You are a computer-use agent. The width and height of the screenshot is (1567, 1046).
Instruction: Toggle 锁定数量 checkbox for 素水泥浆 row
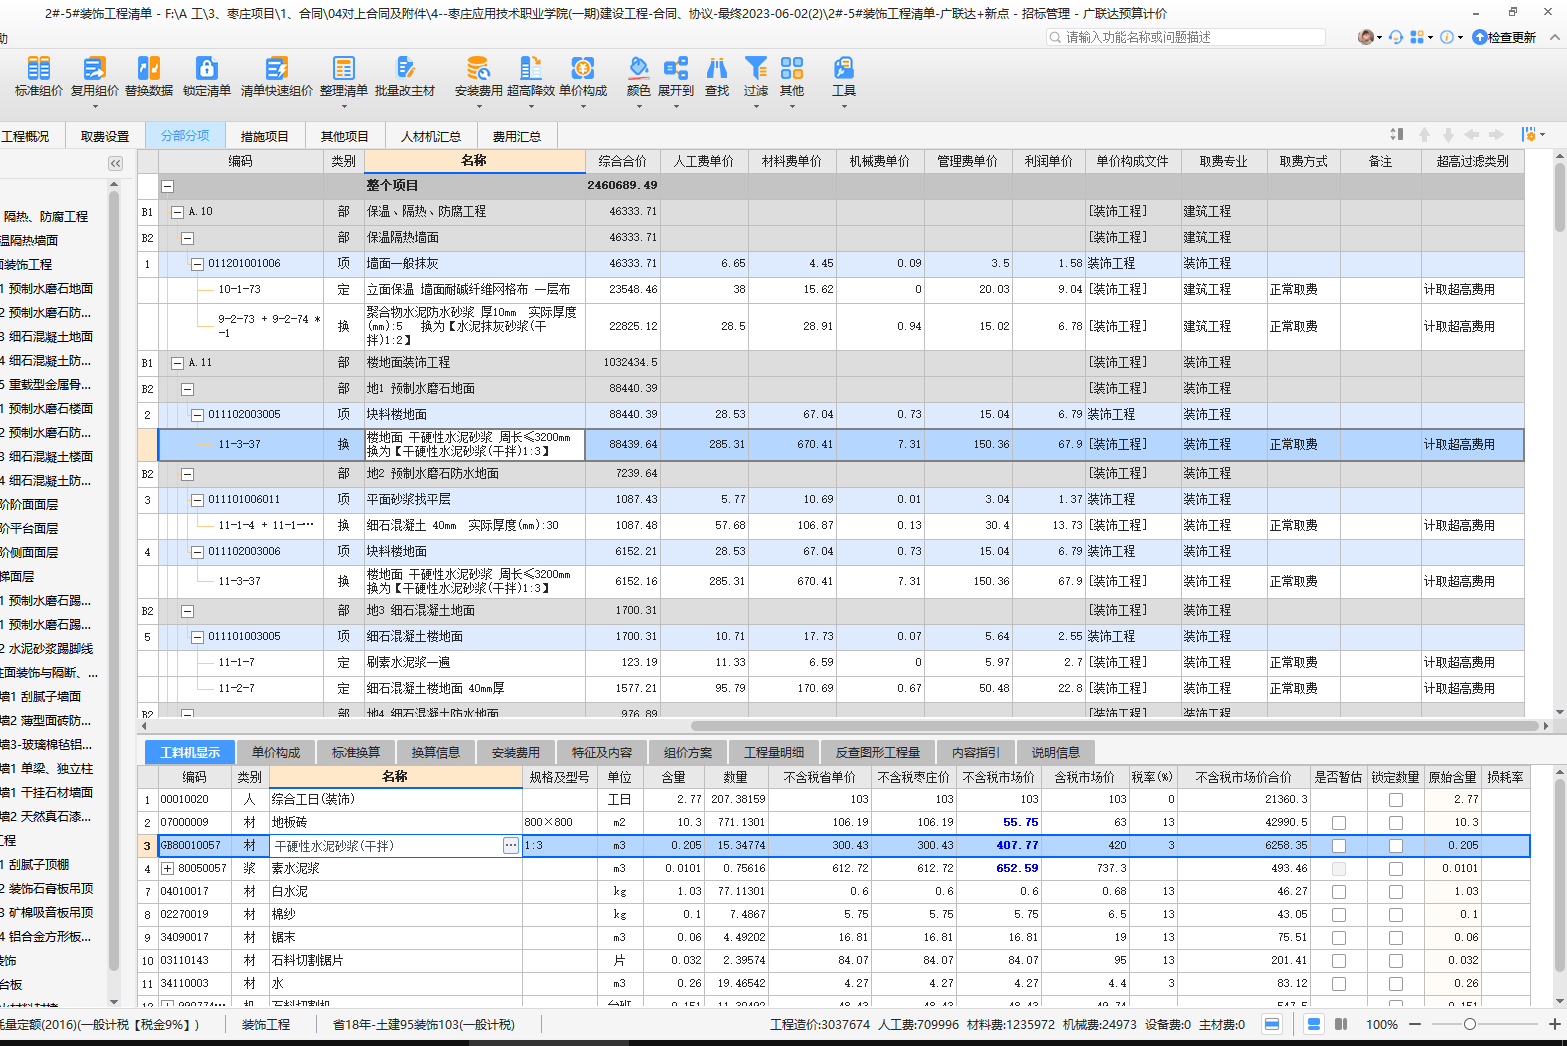[1395, 869]
